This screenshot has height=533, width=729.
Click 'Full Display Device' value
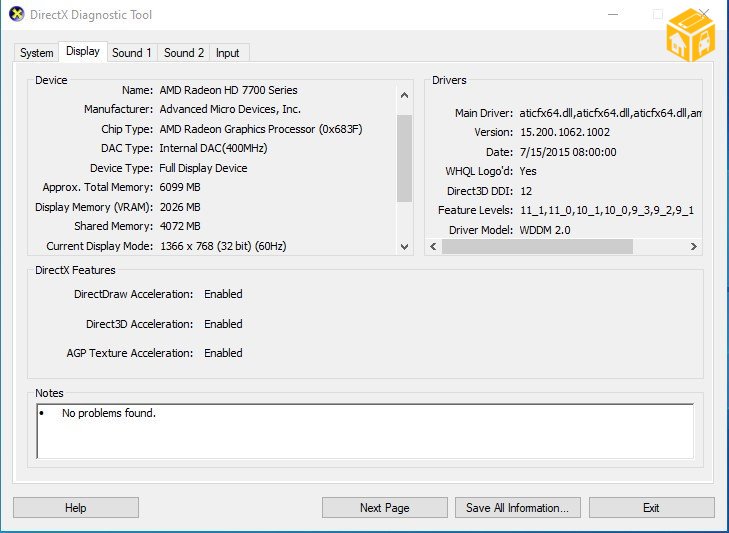[203, 168]
